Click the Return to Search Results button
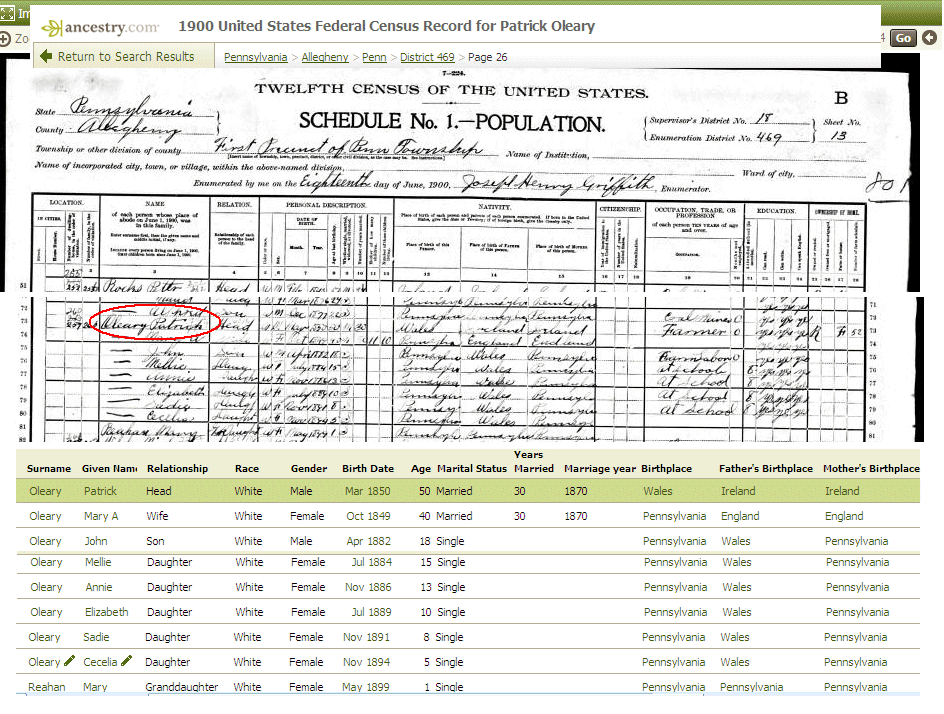This screenshot has height=714, width=944. (125, 57)
